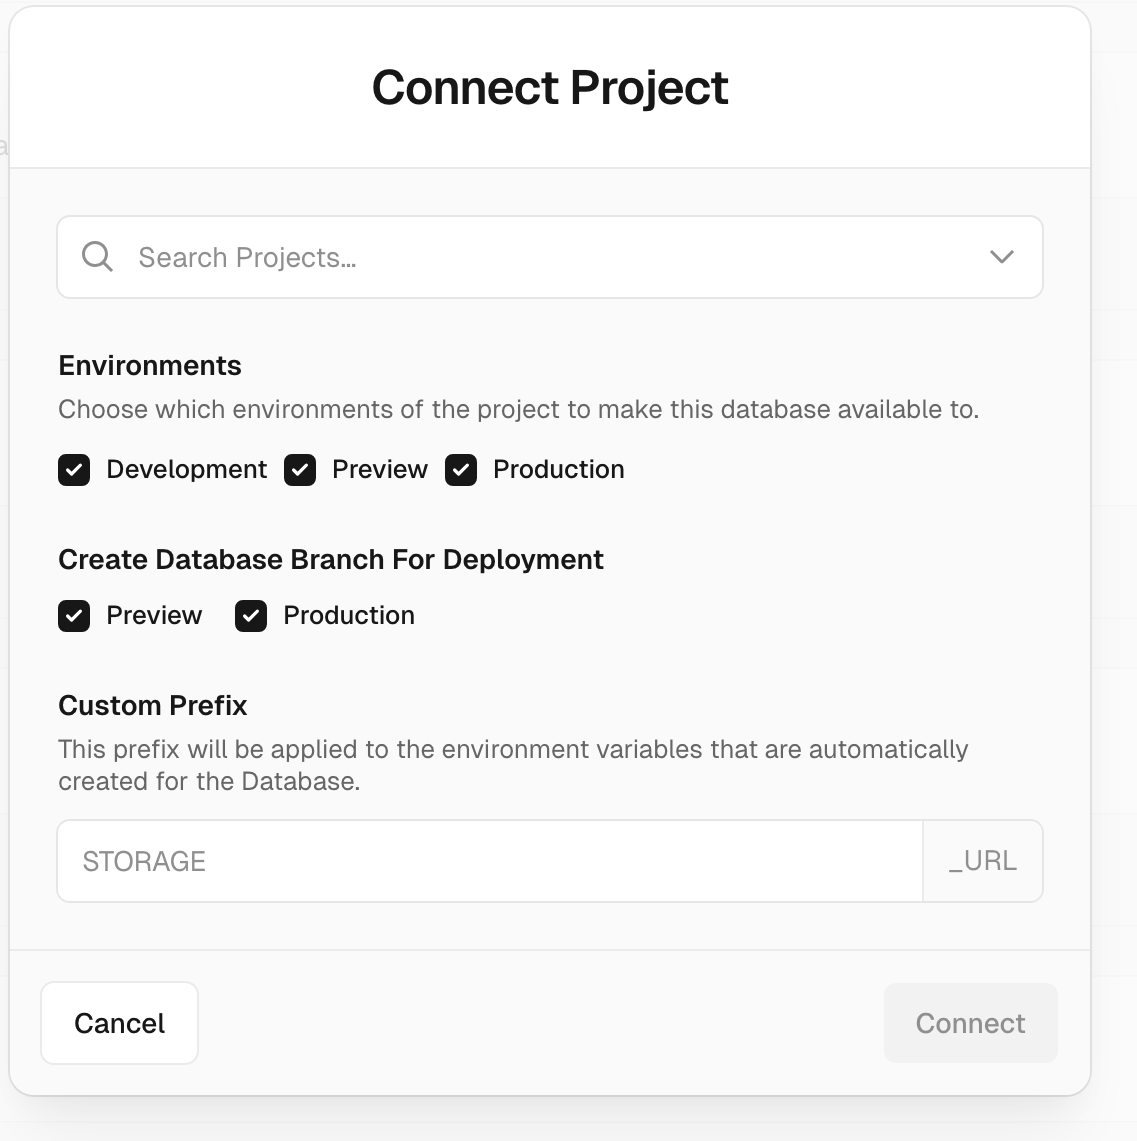Click the Preview label under Environments
The image size is (1137, 1141).
379,470
